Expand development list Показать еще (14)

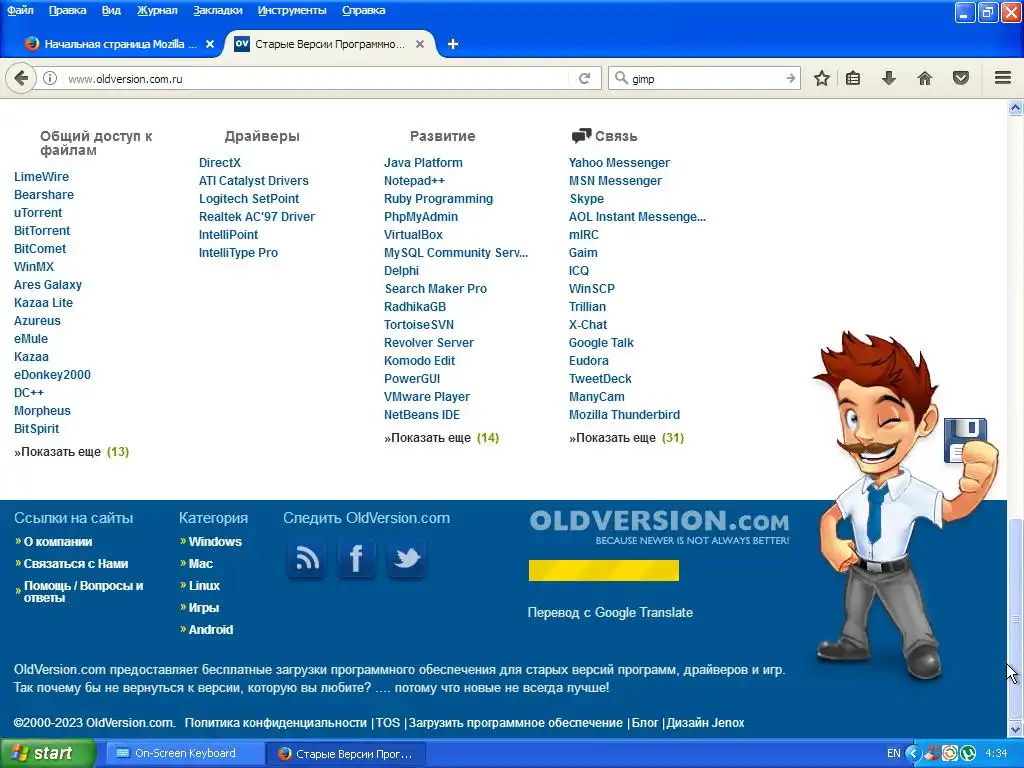[441, 438]
